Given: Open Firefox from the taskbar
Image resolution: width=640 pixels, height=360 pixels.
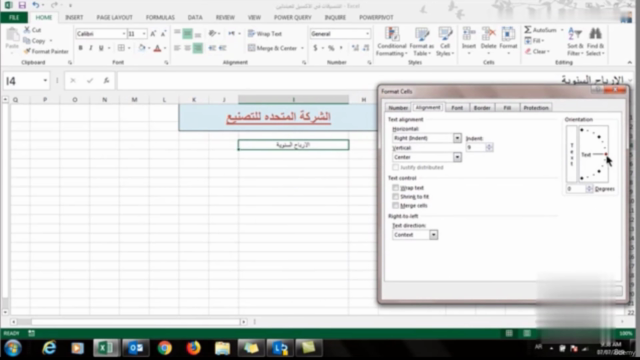Looking at the screenshot, I should pos(193,348).
